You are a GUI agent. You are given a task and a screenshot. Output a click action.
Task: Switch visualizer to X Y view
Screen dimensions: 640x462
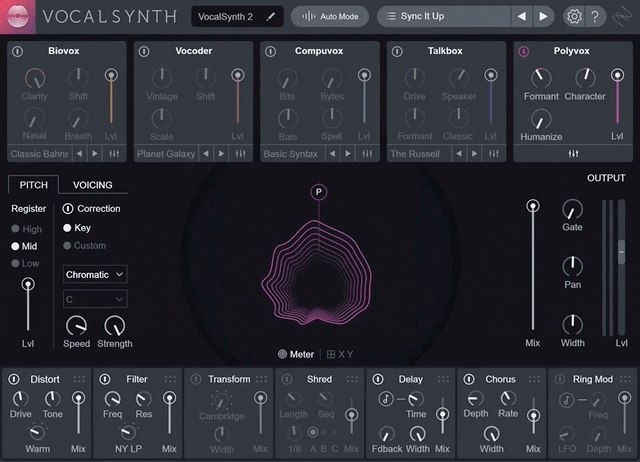pos(341,354)
